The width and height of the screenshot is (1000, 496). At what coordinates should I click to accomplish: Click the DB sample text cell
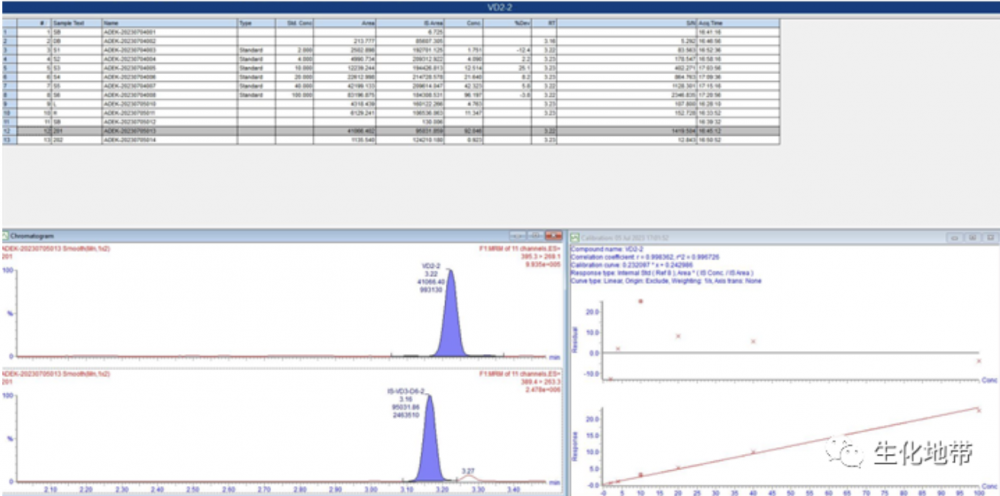click(x=77, y=40)
